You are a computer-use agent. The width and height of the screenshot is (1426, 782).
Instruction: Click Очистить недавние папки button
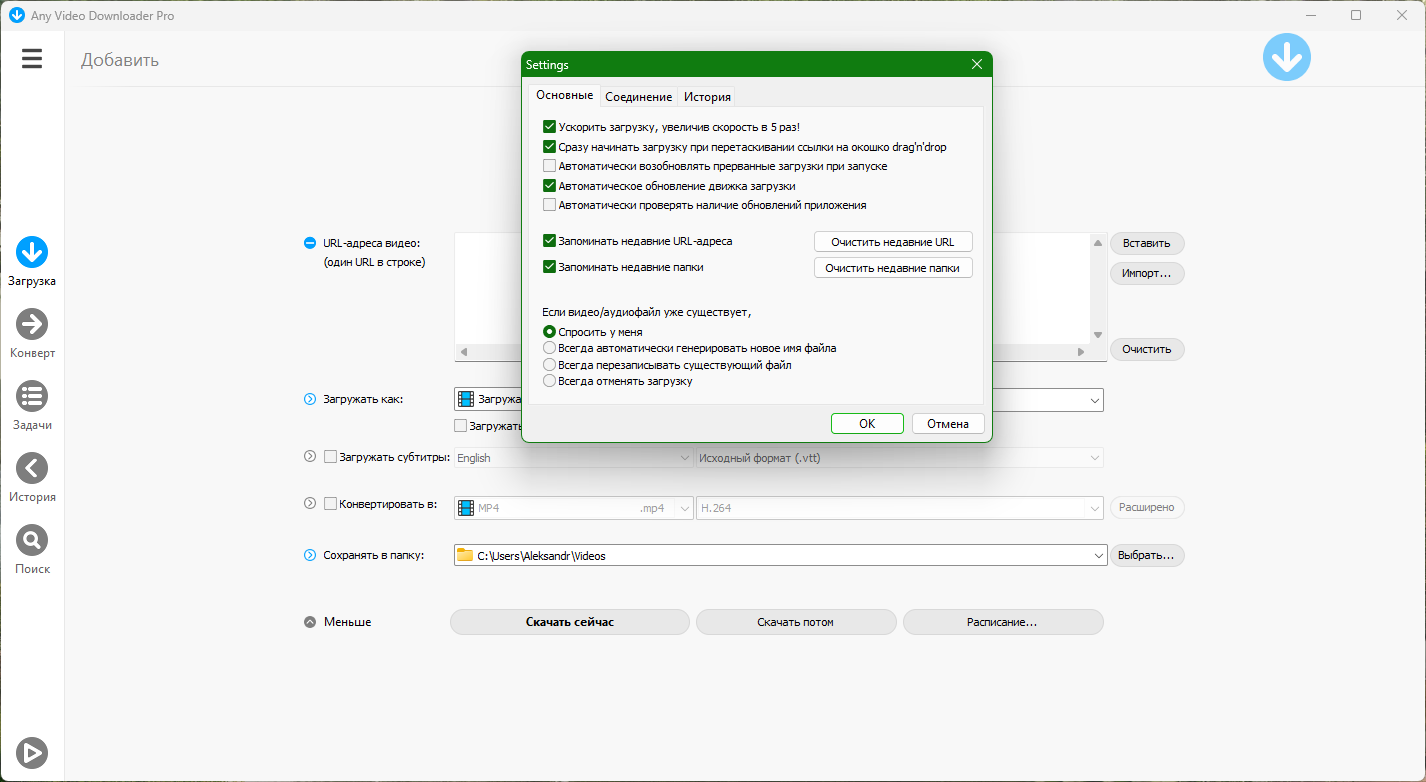tap(893, 268)
